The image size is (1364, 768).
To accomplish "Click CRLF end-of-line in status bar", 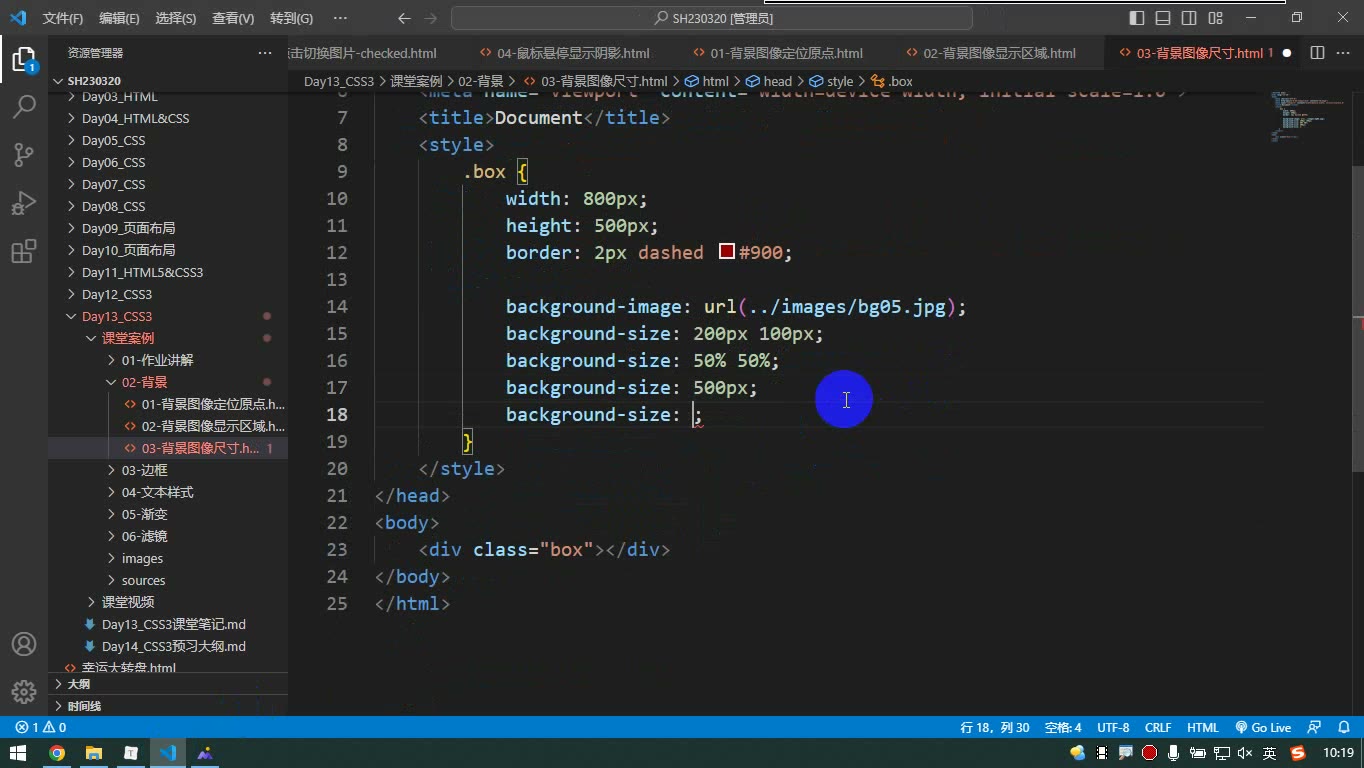I will point(1158,728).
